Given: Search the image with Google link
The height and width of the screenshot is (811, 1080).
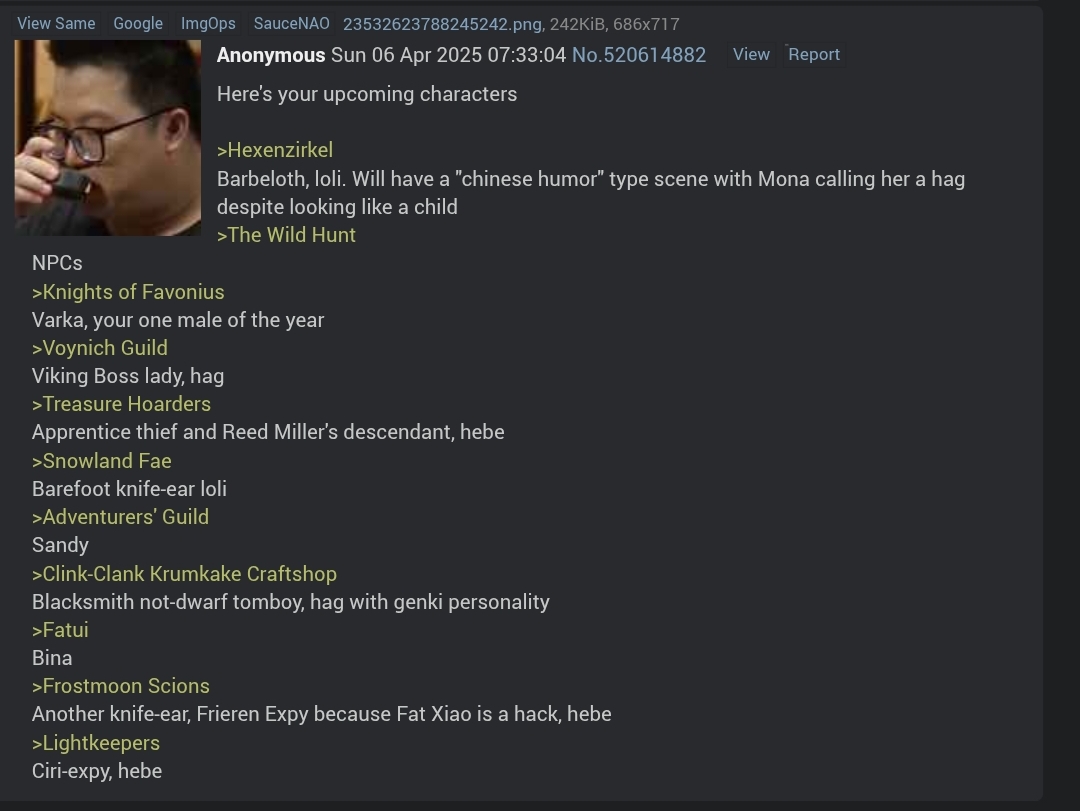Looking at the screenshot, I should [x=138, y=23].
